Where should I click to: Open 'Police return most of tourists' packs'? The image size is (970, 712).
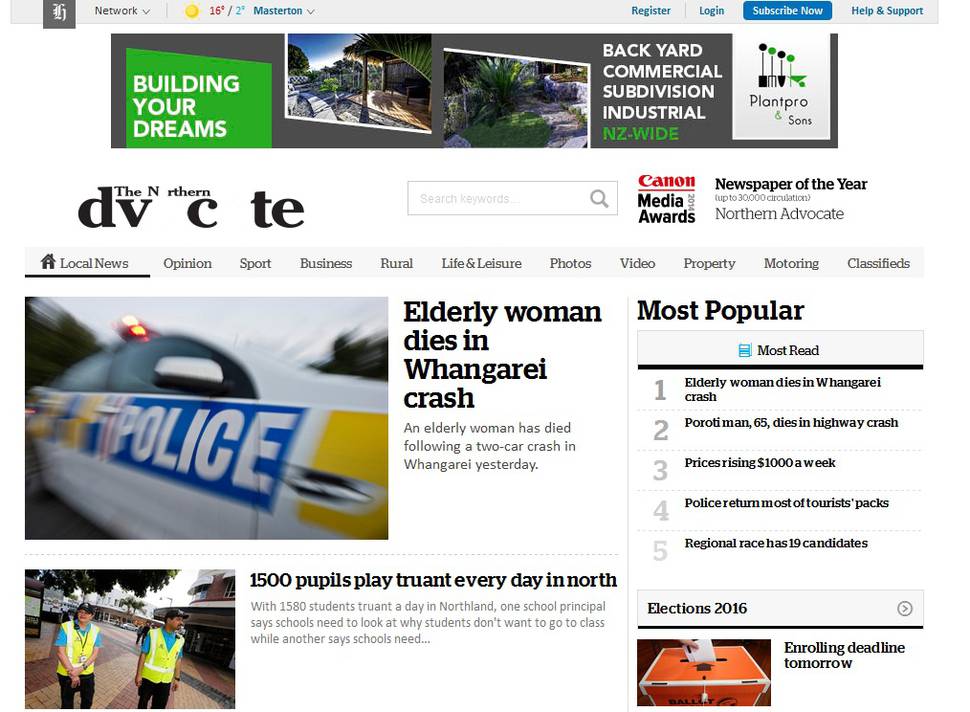click(x=786, y=503)
